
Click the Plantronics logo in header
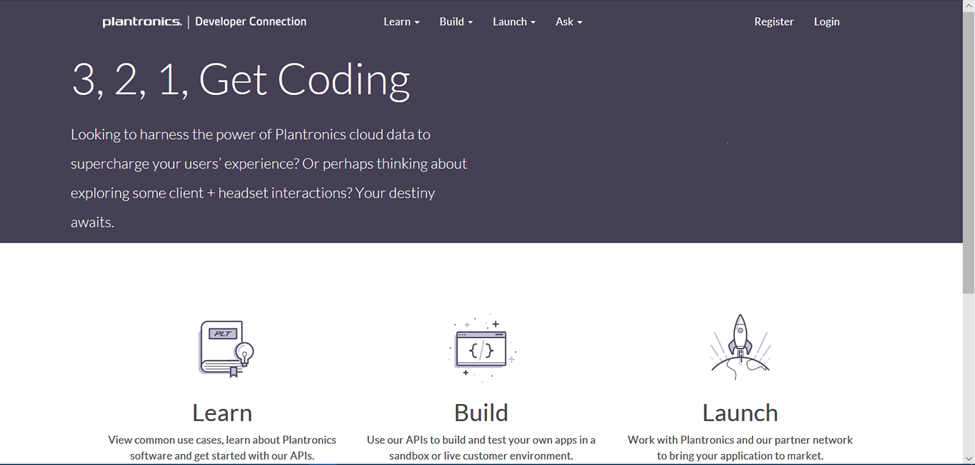[x=142, y=22]
